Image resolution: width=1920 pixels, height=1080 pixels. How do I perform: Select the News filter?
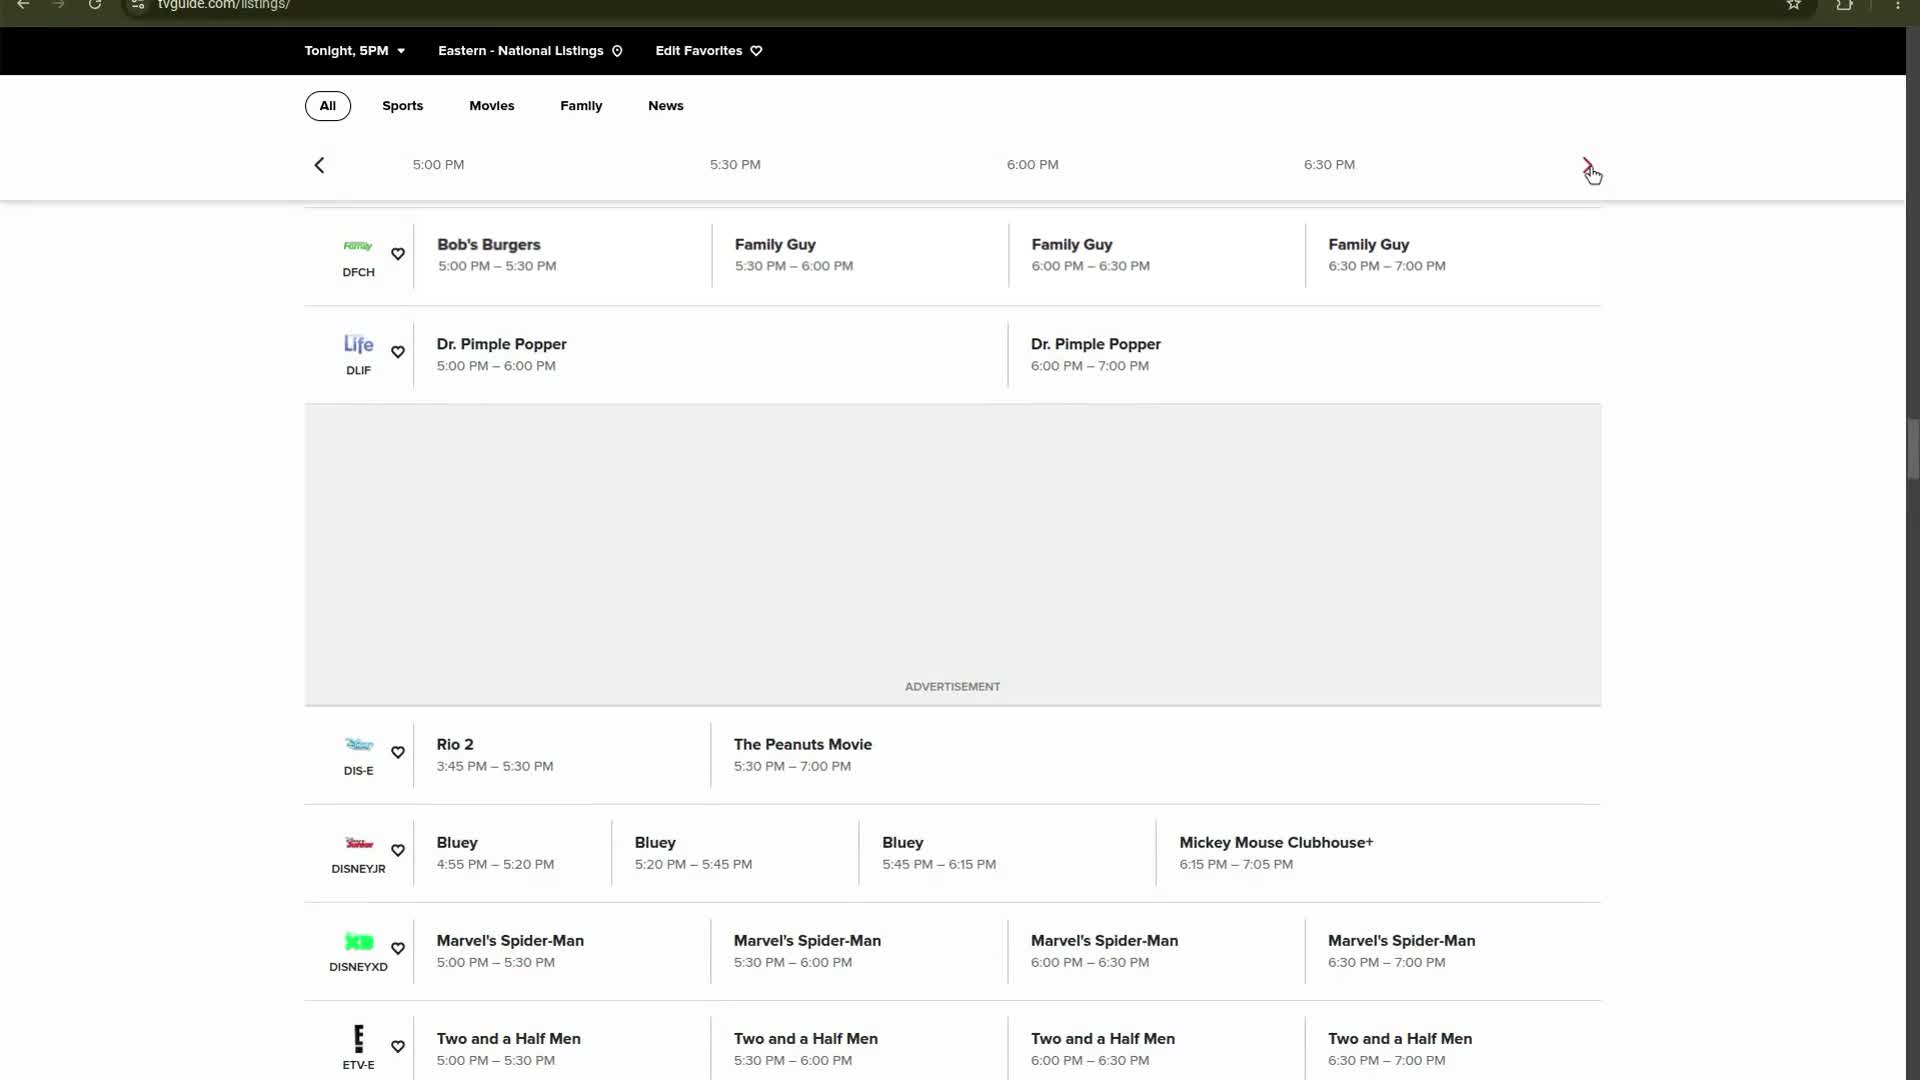click(x=666, y=106)
